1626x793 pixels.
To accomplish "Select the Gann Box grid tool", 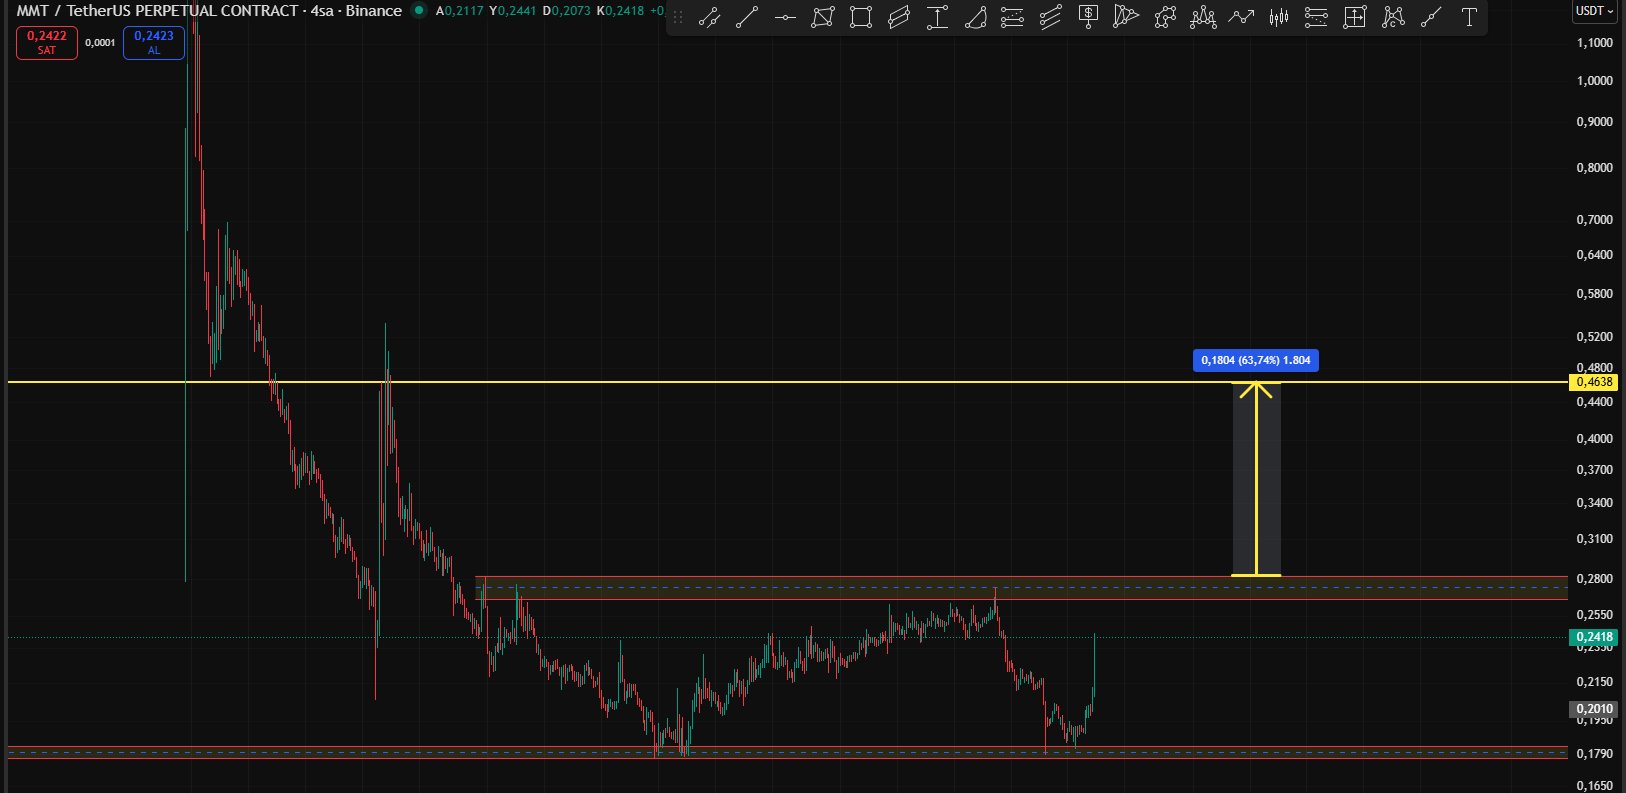I will click(x=1354, y=17).
